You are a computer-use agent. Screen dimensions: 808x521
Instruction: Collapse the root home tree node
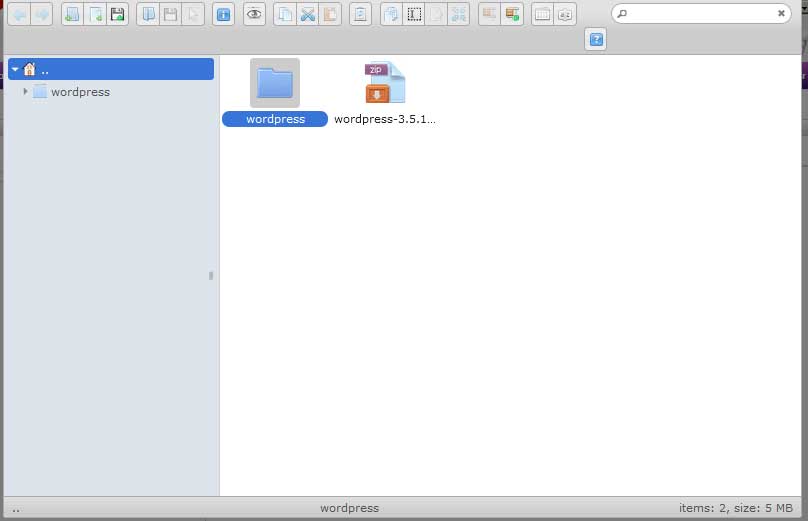(15, 69)
